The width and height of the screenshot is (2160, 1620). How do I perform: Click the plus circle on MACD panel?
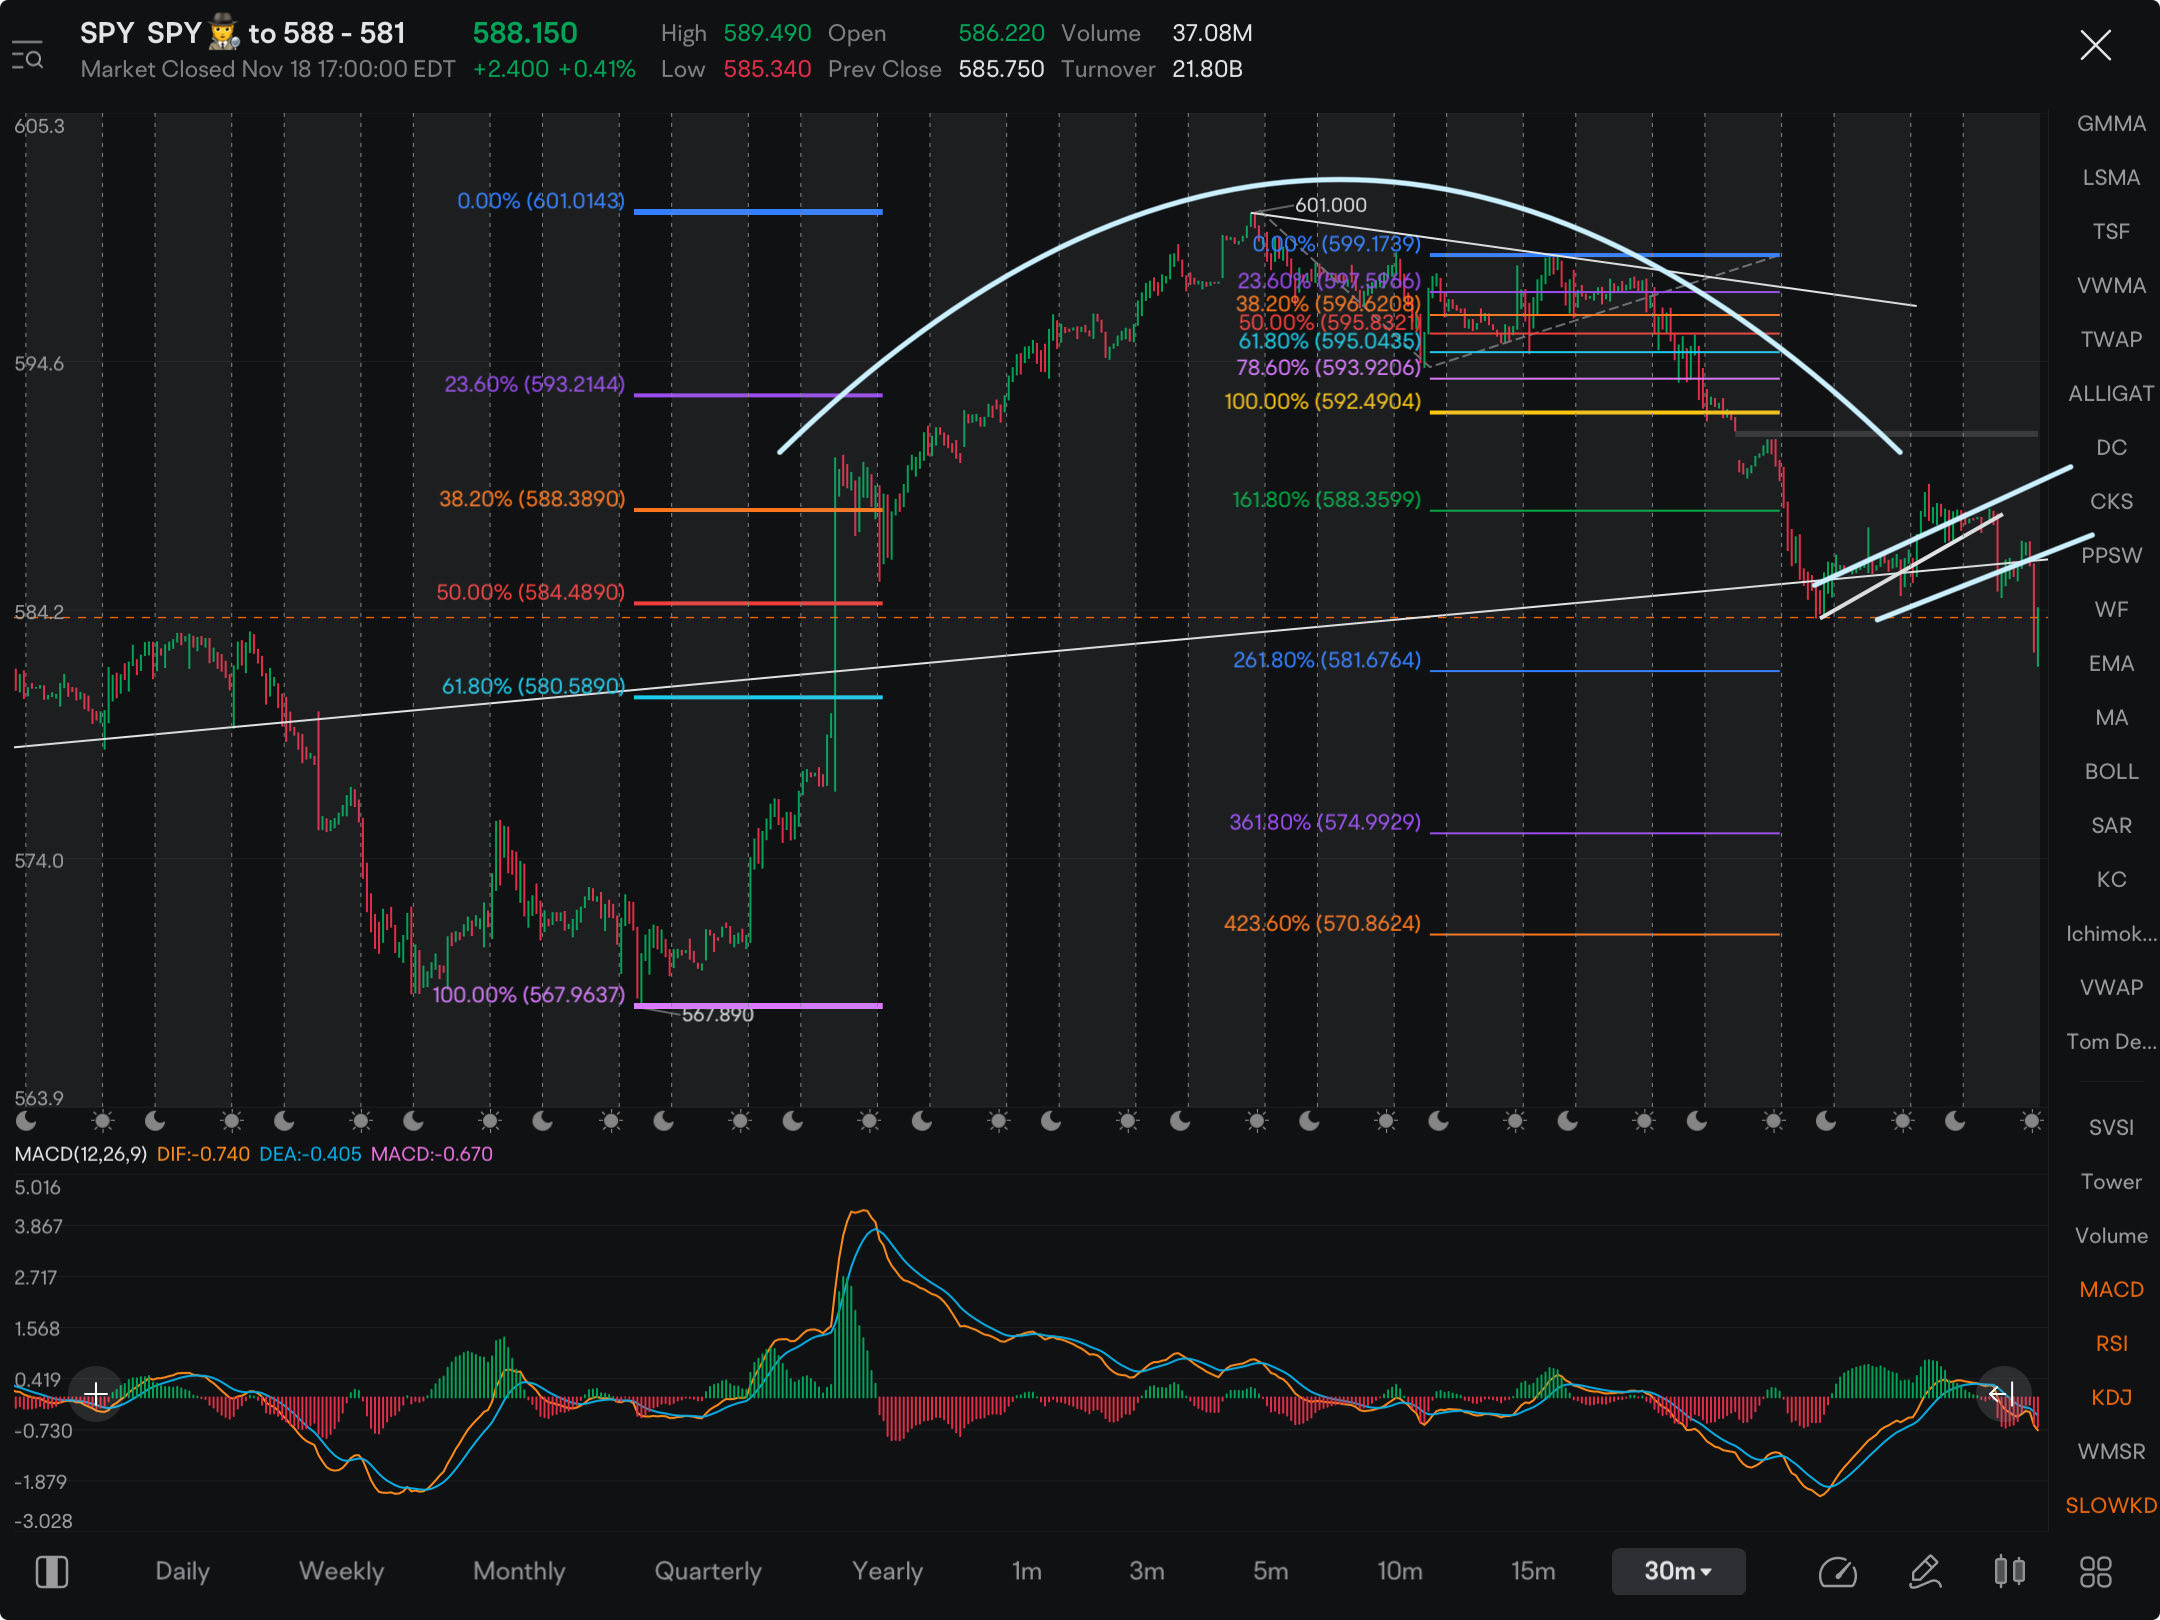(96, 1393)
